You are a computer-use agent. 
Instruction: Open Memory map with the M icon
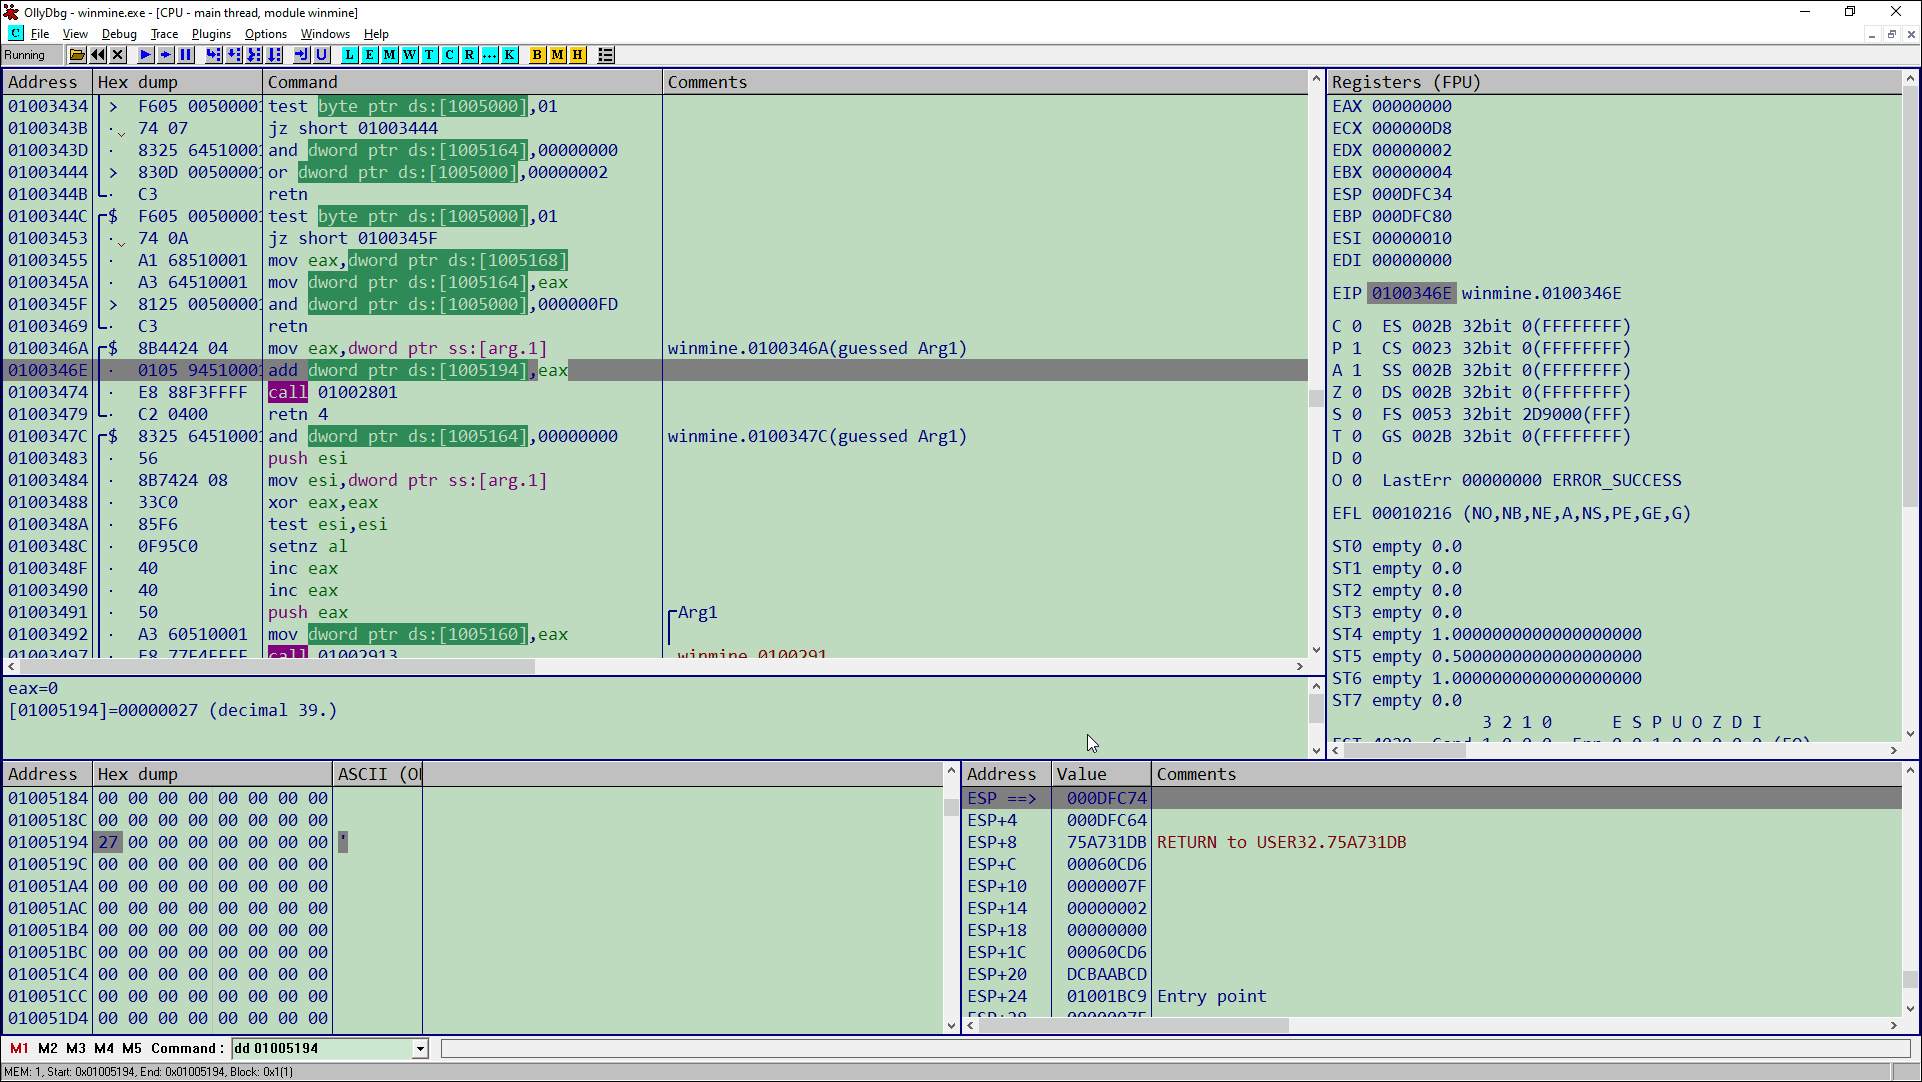[x=388, y=55]
